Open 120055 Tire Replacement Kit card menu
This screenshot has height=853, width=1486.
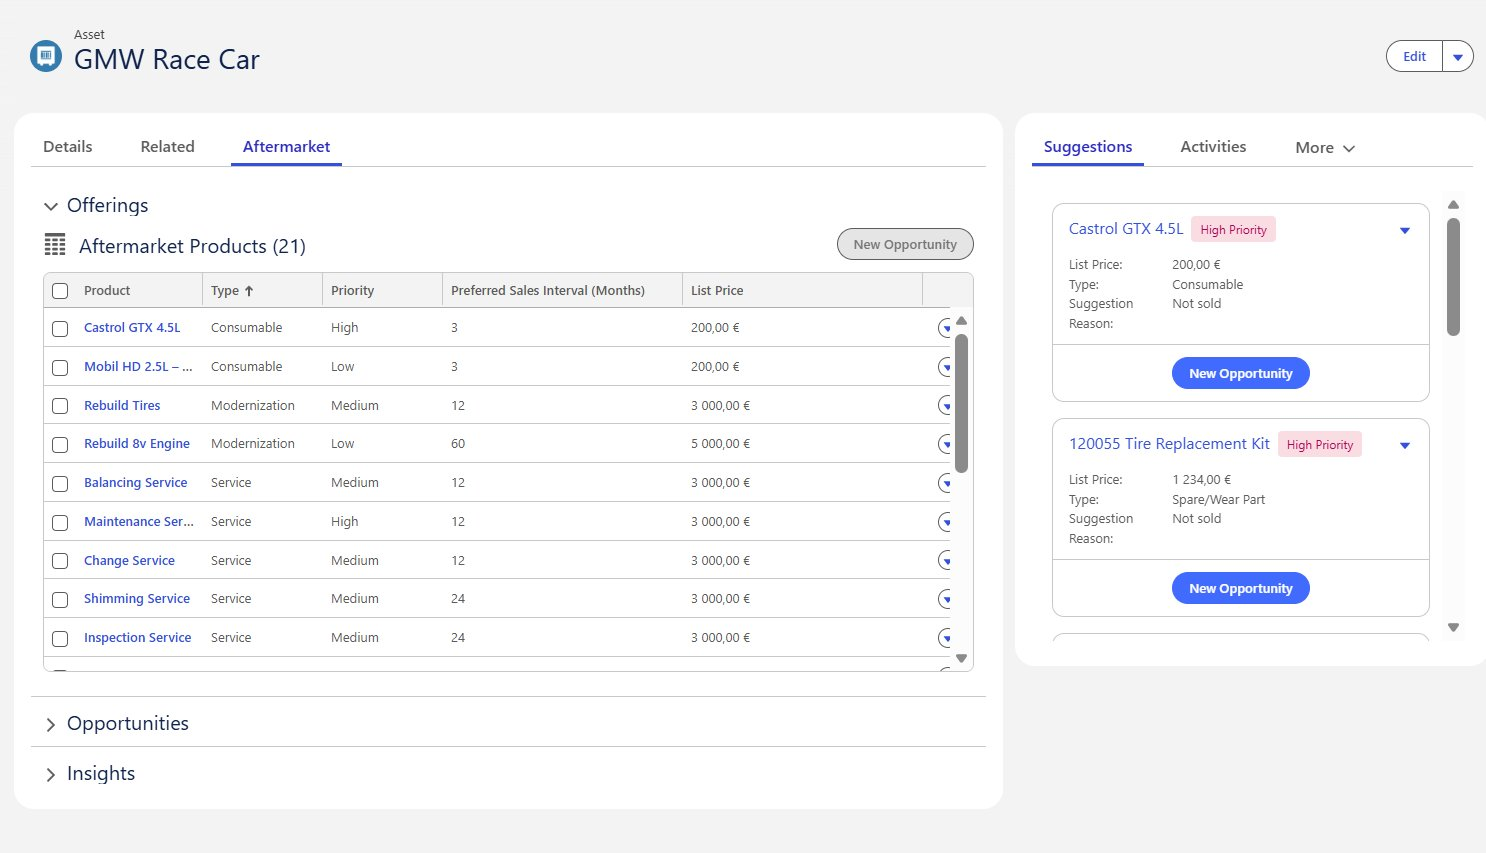[x=1405, y=446]
